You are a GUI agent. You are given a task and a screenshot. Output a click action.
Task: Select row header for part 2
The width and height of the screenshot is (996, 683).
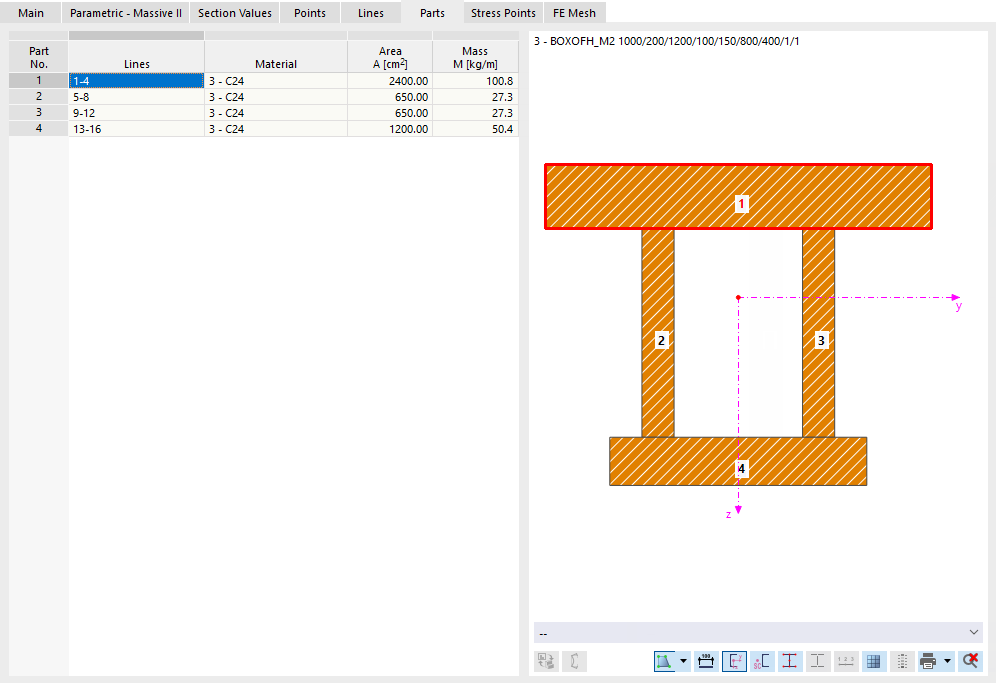pyautogui.click(x=38, y=97)
